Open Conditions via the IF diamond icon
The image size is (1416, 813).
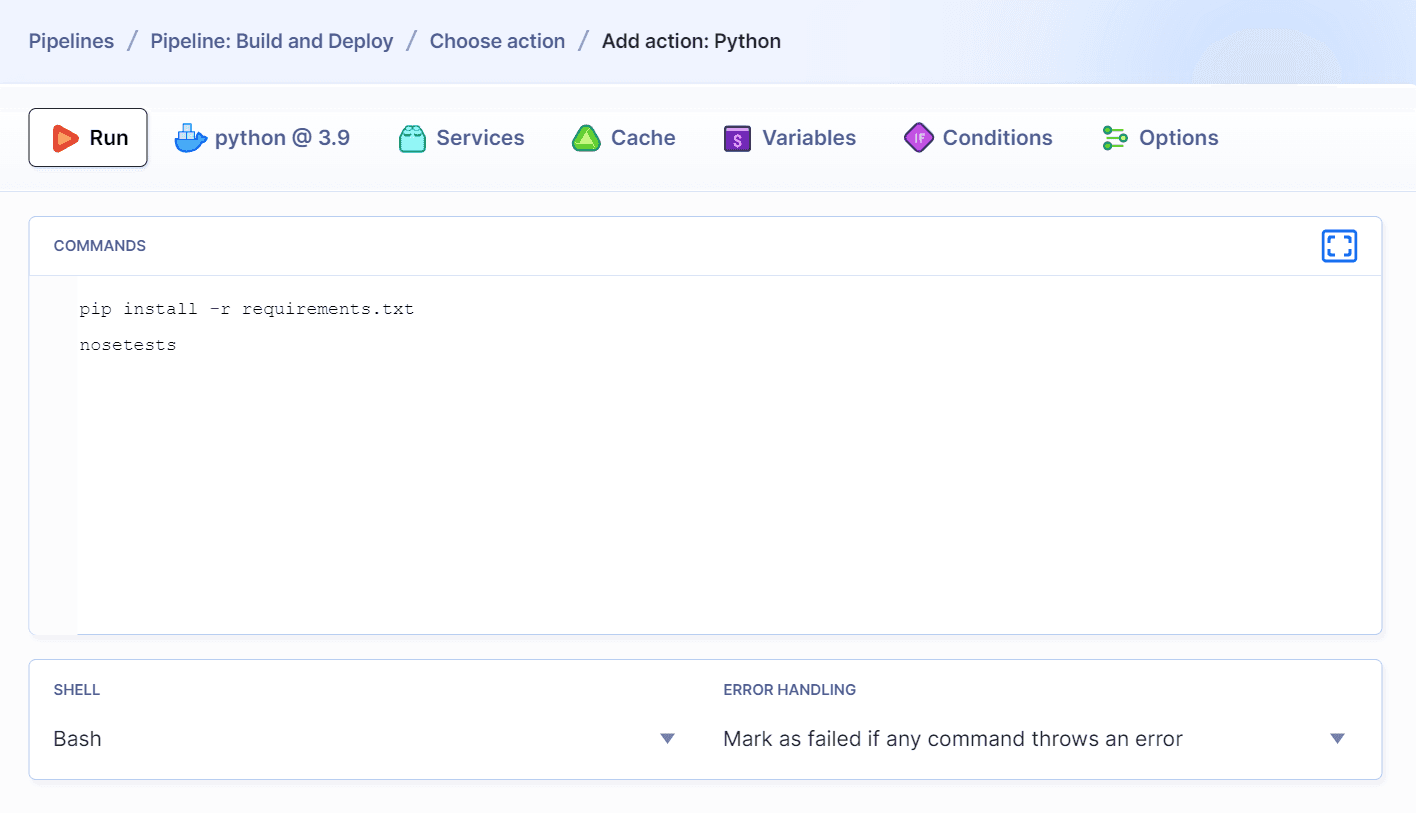pyautogui.click(x=918, y=137)
